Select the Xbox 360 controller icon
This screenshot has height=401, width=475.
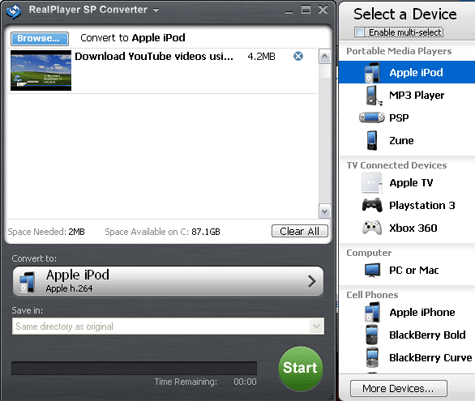pyautogui.click(x=372, y=228)
